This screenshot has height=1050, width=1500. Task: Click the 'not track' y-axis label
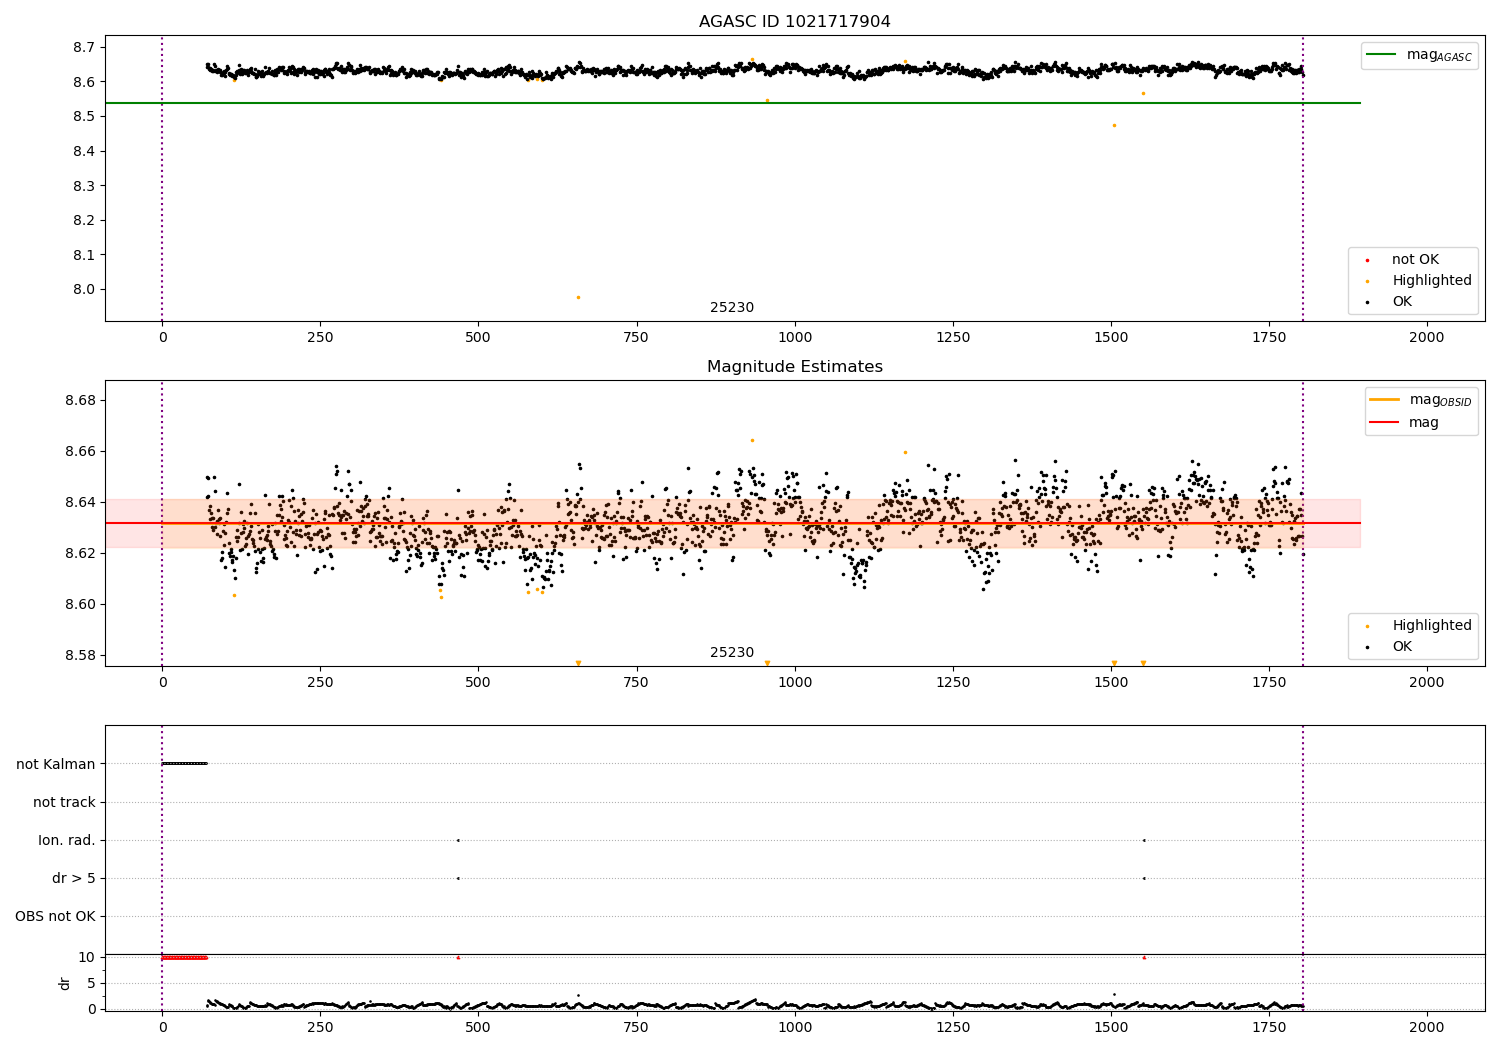[64, 802]
